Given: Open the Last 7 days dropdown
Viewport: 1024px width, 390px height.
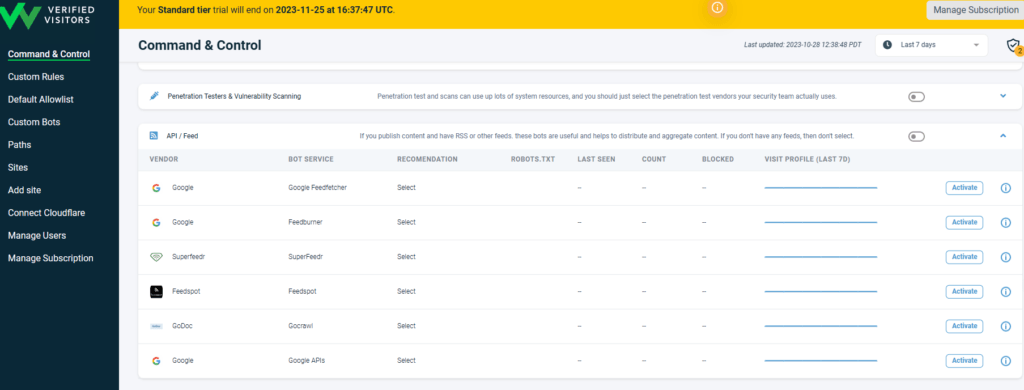Looking at the screenshot, I should (931, 45).
